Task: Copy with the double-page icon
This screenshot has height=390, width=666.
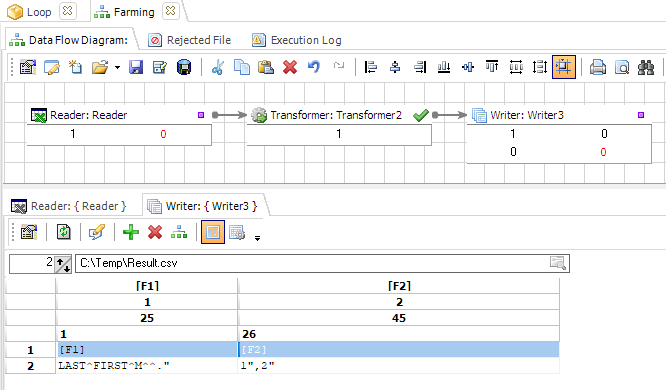Action: click(242, 67)
